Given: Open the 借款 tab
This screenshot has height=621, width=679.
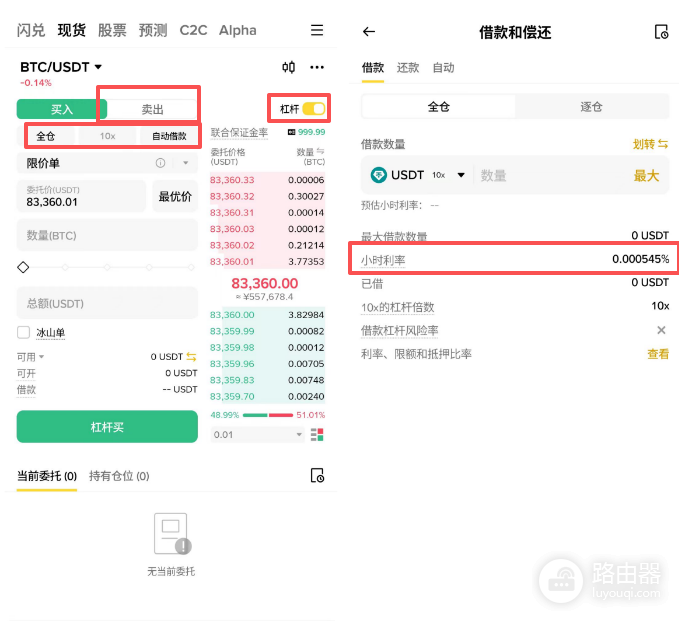Looking at the screenshot, I should coord(373,68).
